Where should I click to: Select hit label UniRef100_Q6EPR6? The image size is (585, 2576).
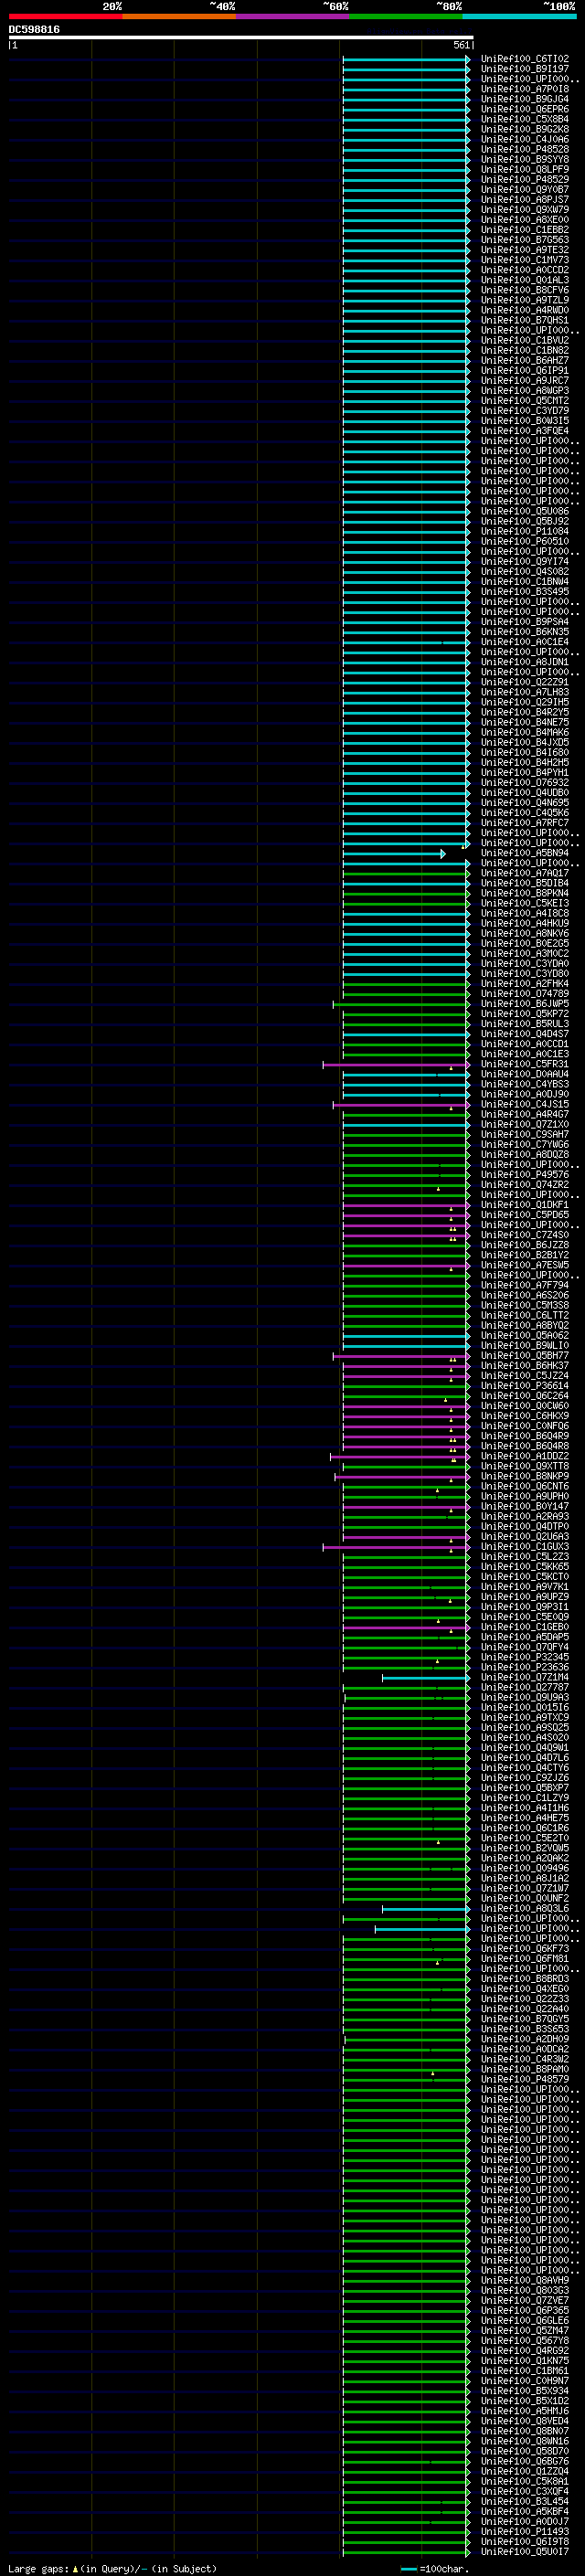tap(524, 109)
